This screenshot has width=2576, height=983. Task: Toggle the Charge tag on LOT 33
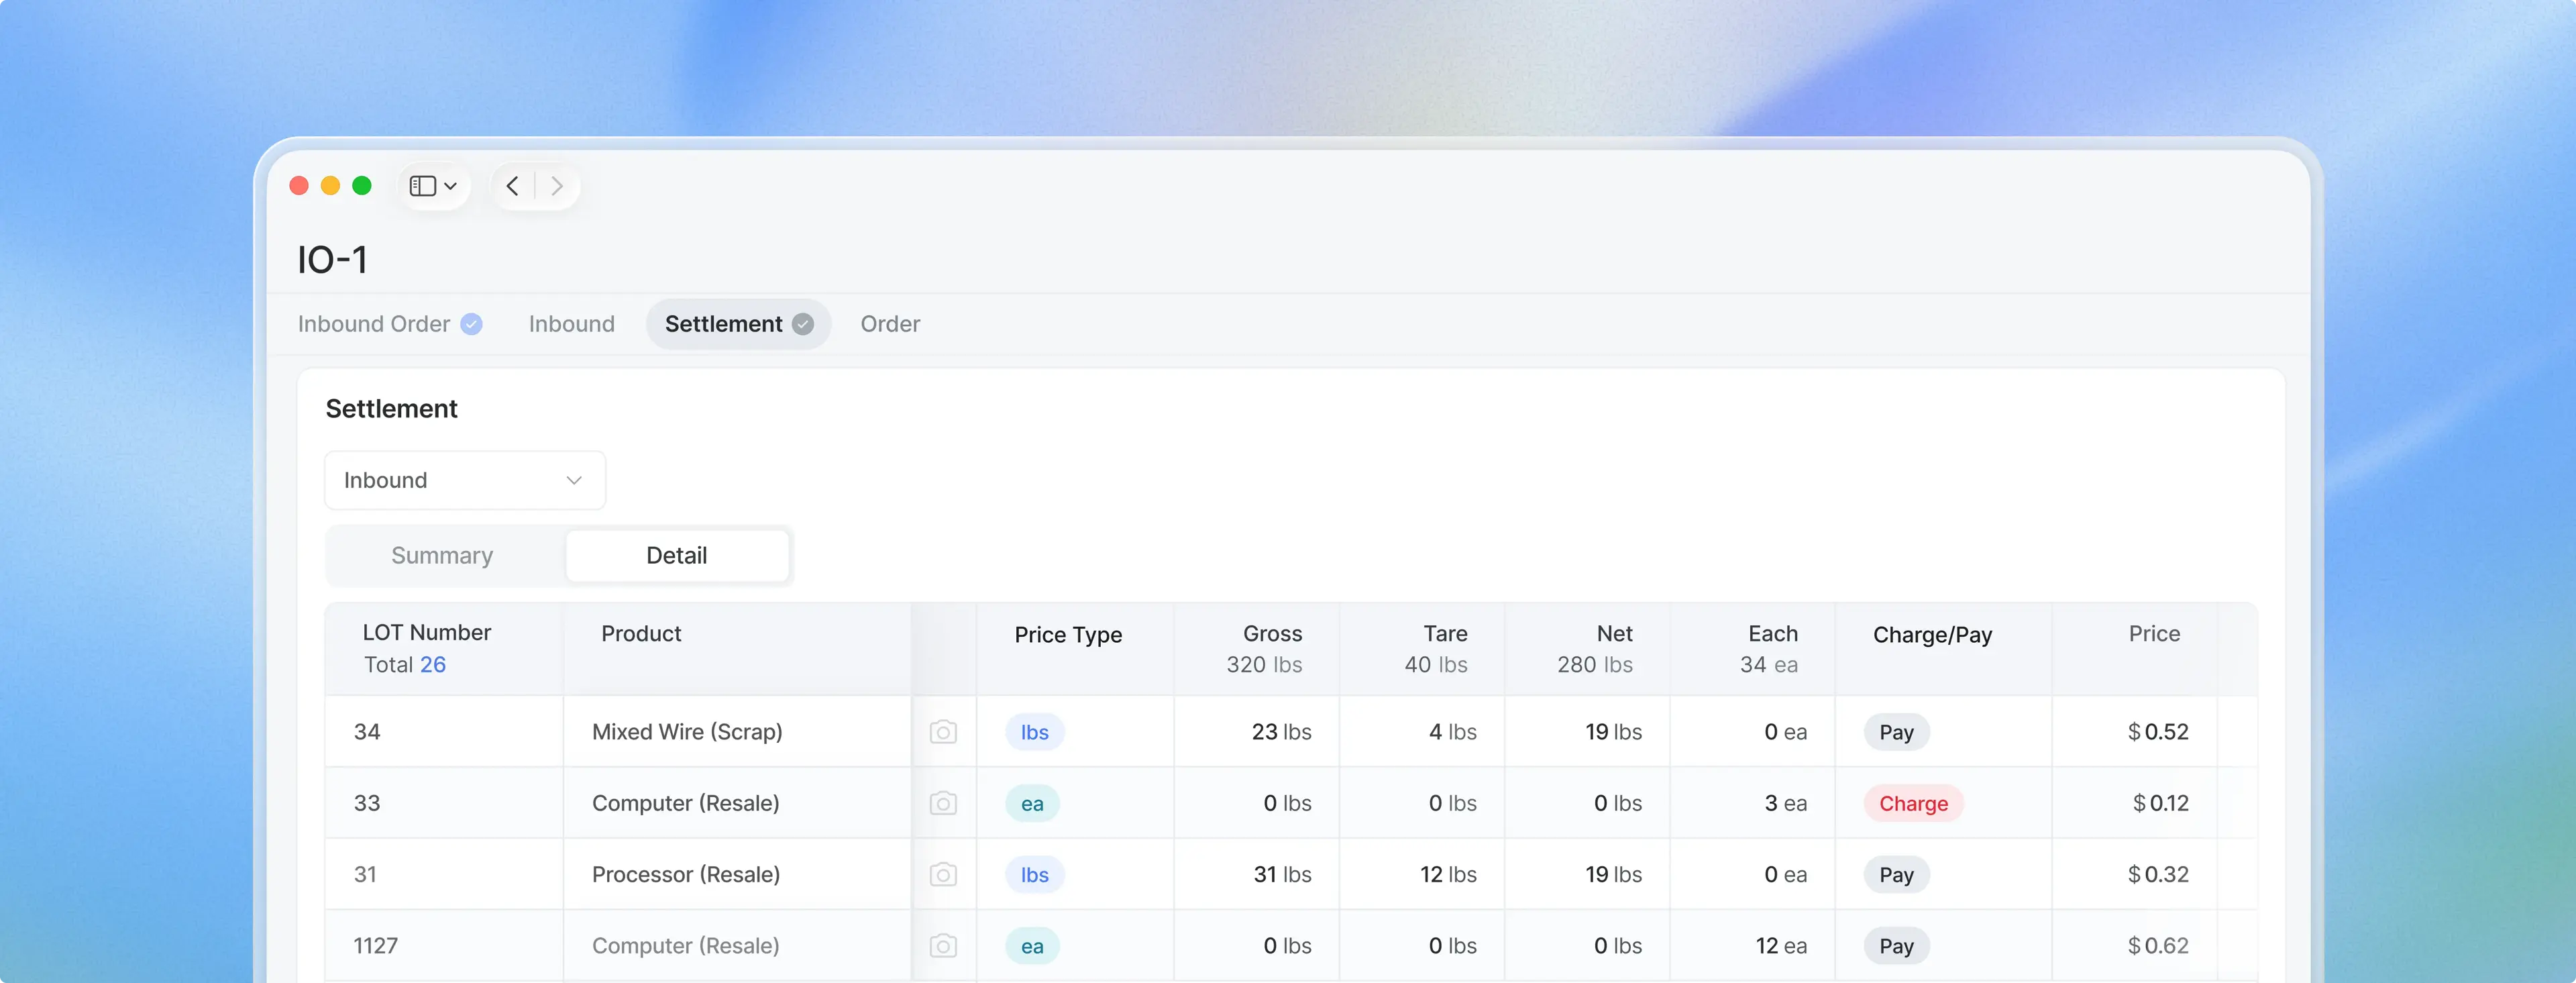point(1913,804)
